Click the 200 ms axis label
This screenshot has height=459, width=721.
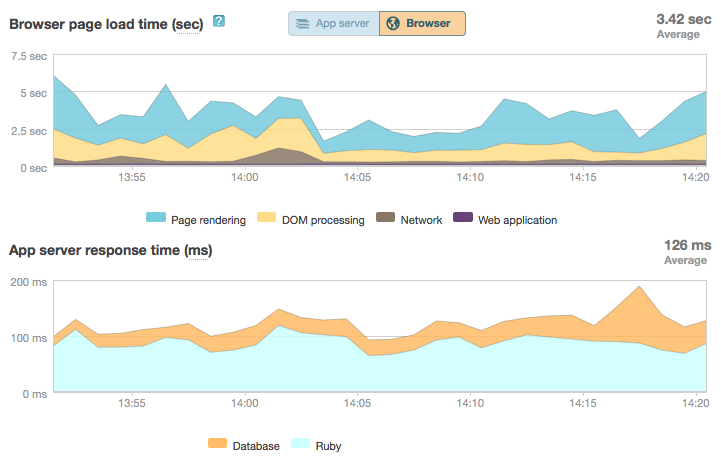(29, 282)
